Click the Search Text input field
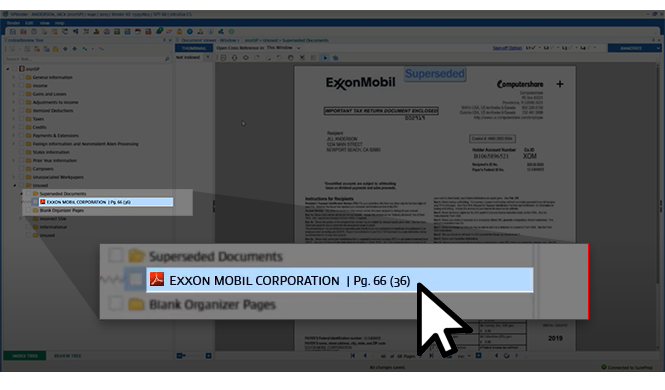Viewport: 665px width, 390px height. tap(84, 59)
